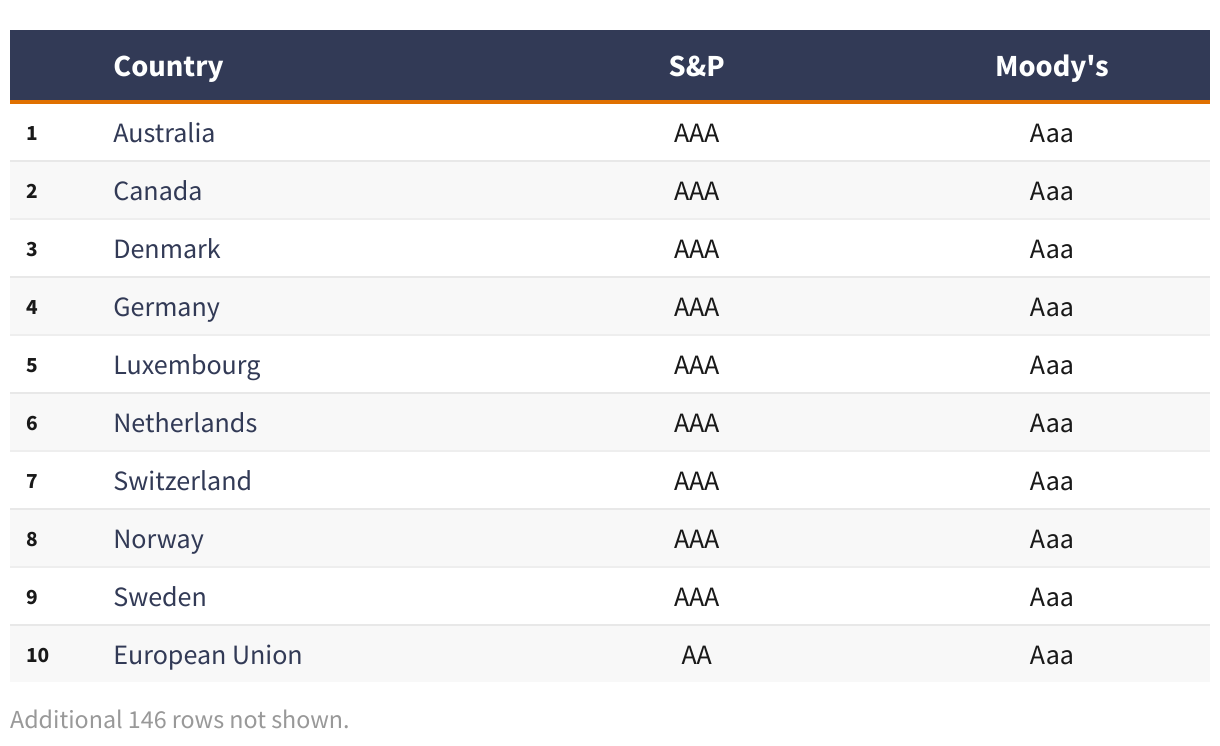This screenshot has width=1220, height=746.
Task: Select Australia's AAA S&P rating cell
Action: pos(696,133)
